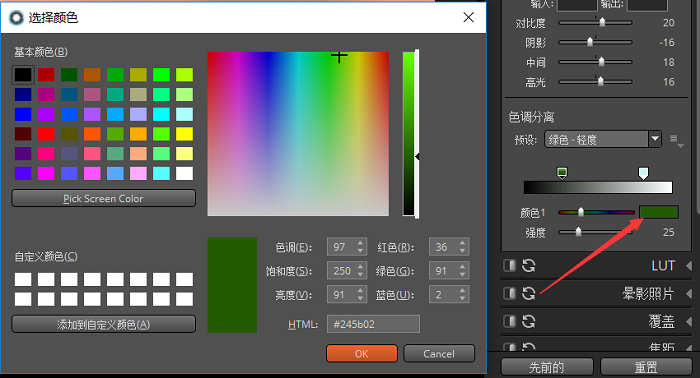Toggle the LUT effect preview icon
Screen dimensions: 700x378
[x=509, y=266]
